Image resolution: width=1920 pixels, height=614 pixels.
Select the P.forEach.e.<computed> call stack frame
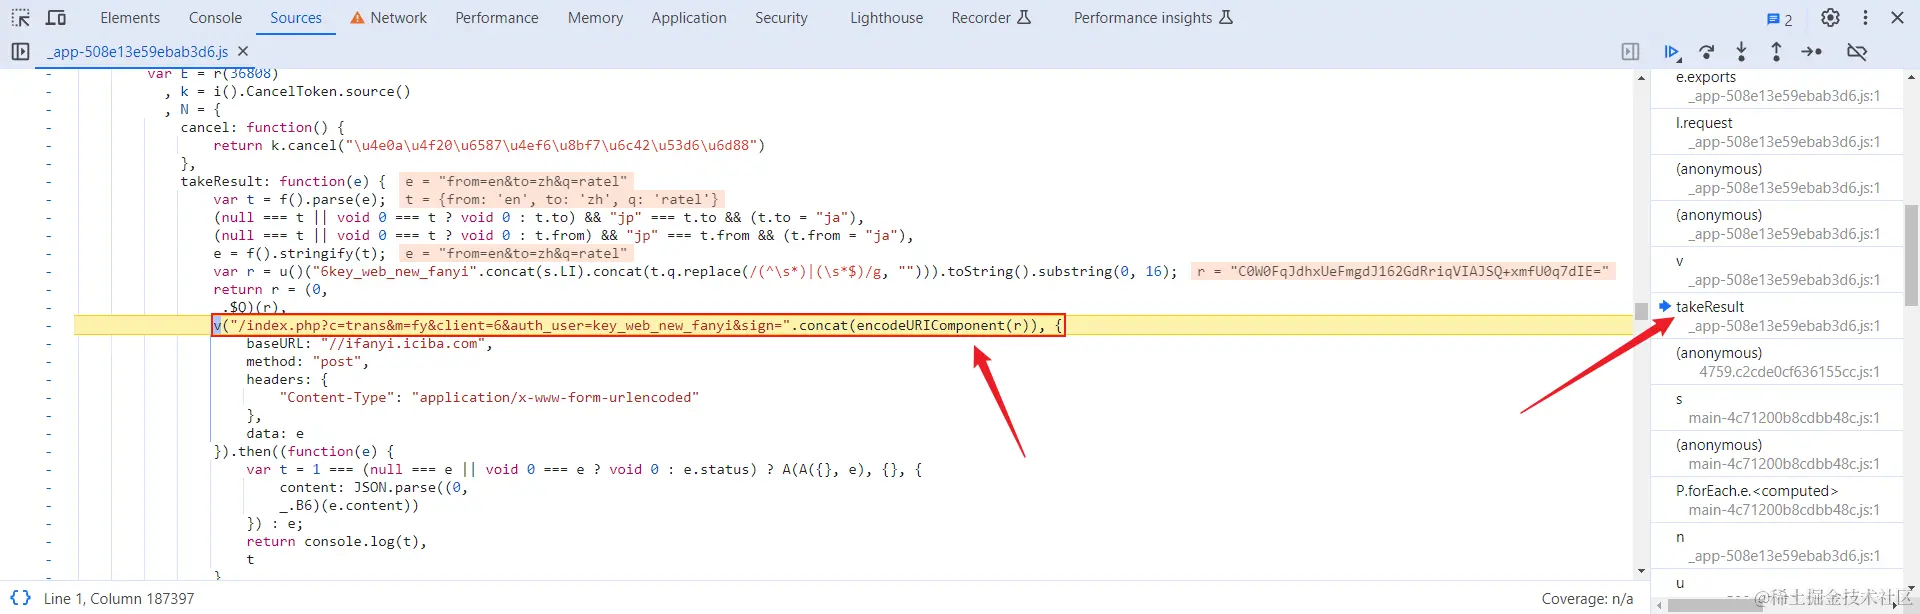[1777, 500]
